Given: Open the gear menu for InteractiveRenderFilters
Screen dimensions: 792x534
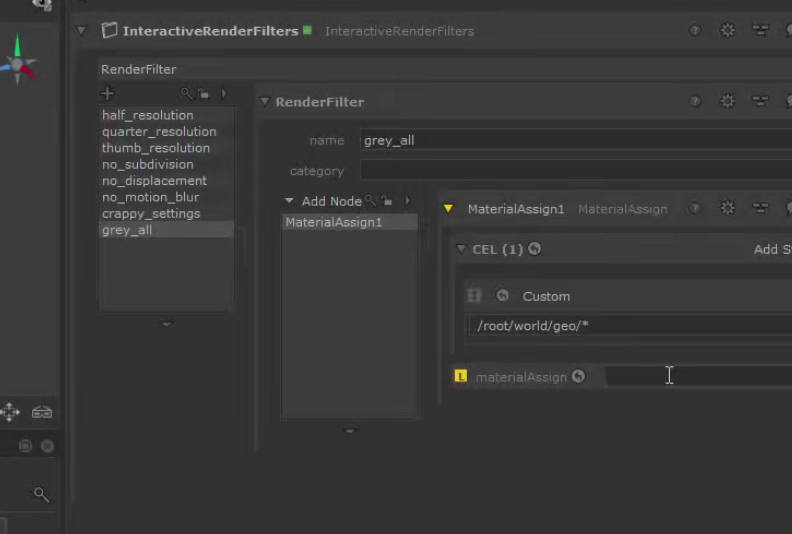Looking at the screenshot, I should [727, 31].
